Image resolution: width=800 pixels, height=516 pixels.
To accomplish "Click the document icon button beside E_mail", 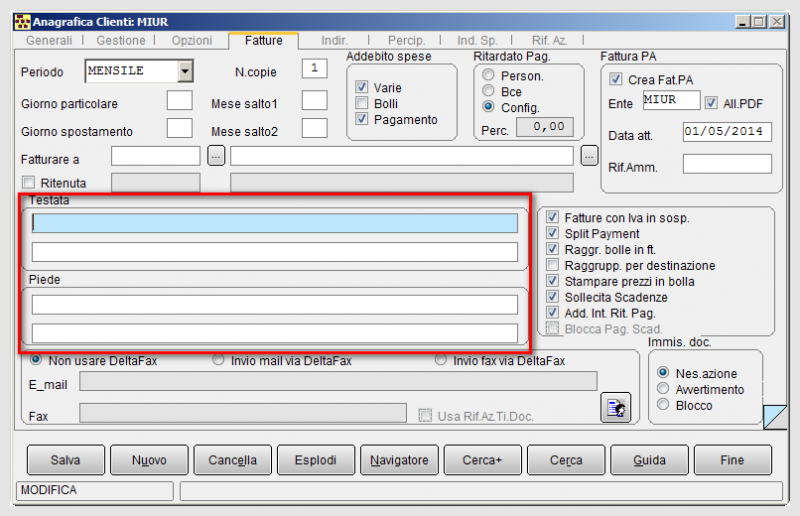I will click(616, 407).
